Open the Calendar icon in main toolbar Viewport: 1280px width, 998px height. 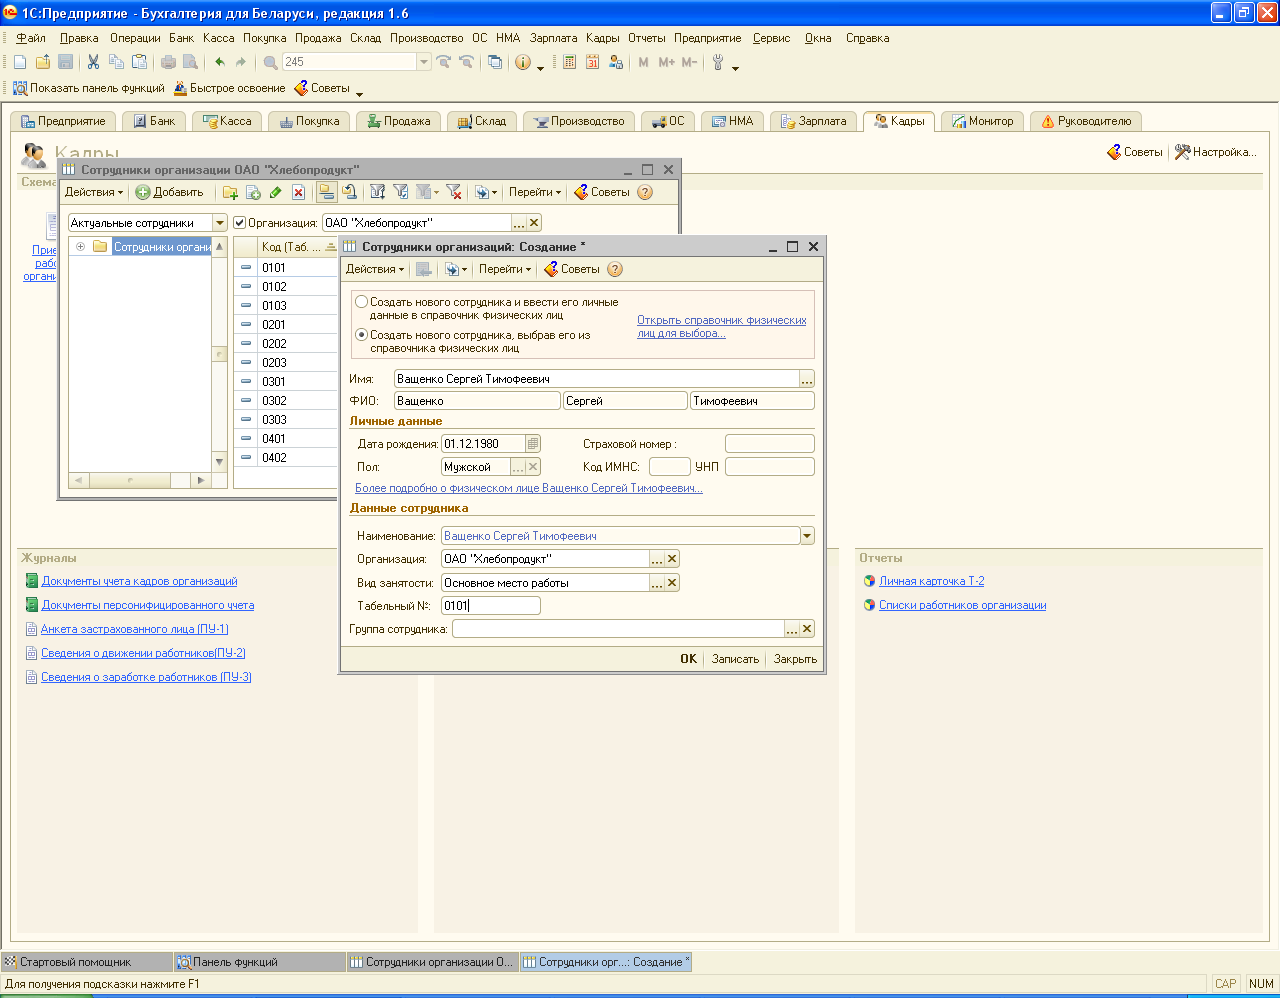[x=592, y=62]
